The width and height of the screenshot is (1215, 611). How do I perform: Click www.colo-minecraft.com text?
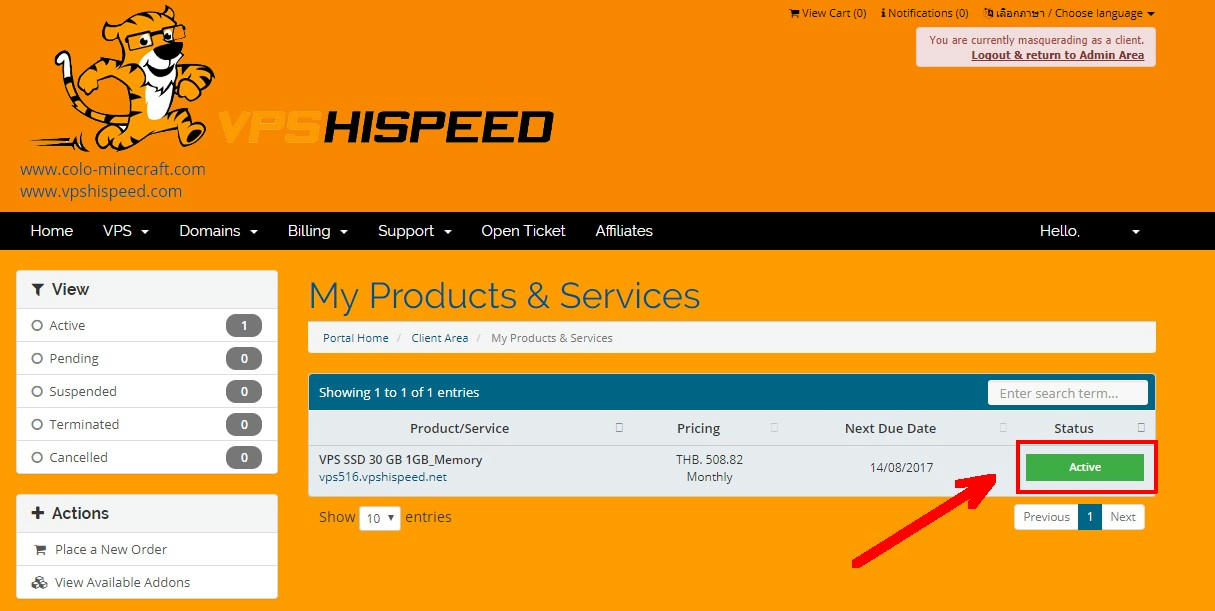[113, 169]
